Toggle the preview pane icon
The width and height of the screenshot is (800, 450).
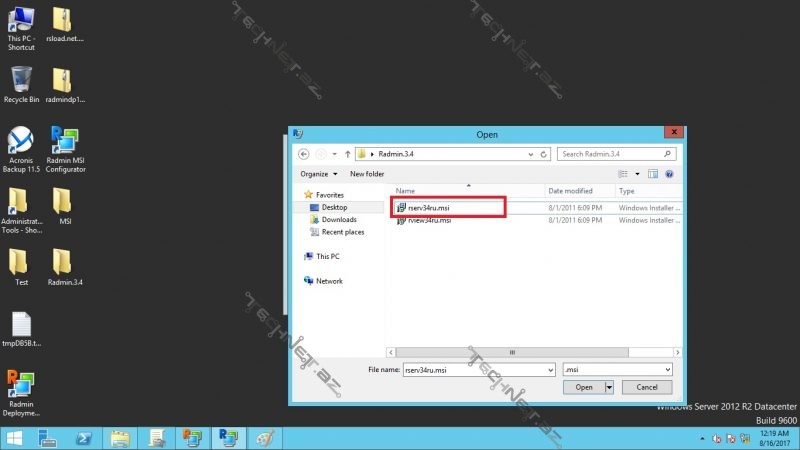[x=653, y=174]
